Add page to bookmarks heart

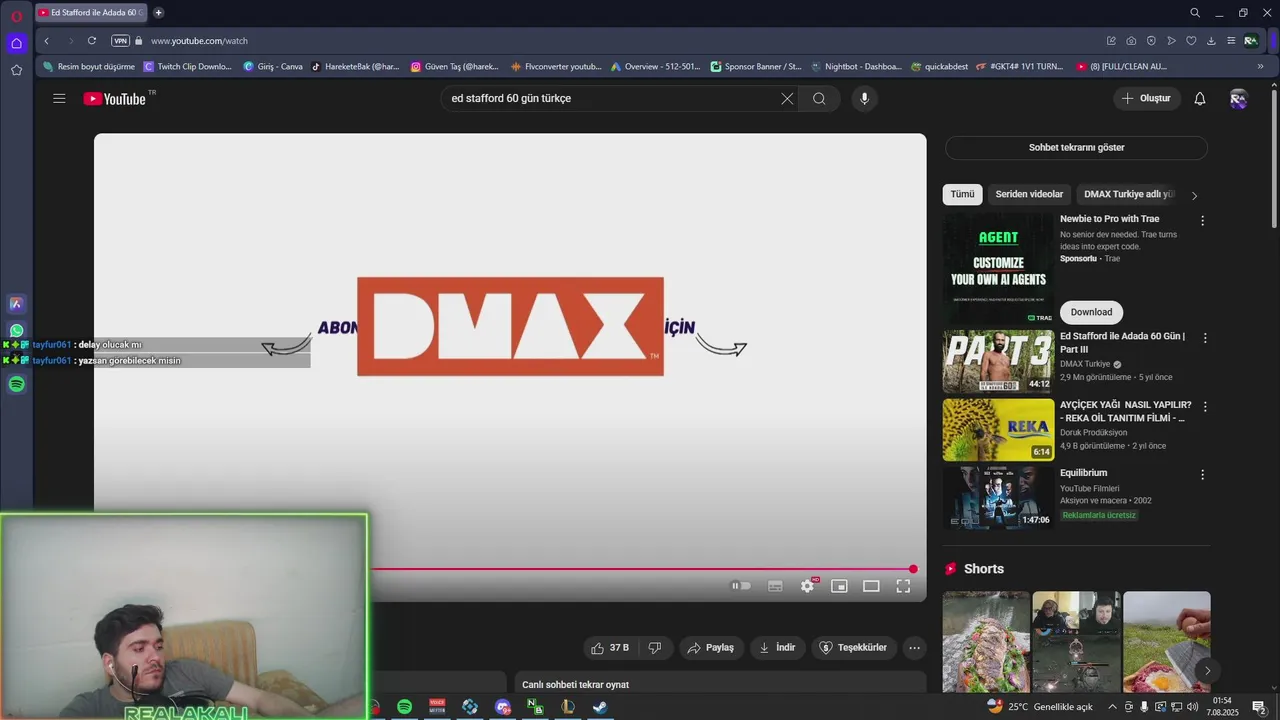point(1191,41)
